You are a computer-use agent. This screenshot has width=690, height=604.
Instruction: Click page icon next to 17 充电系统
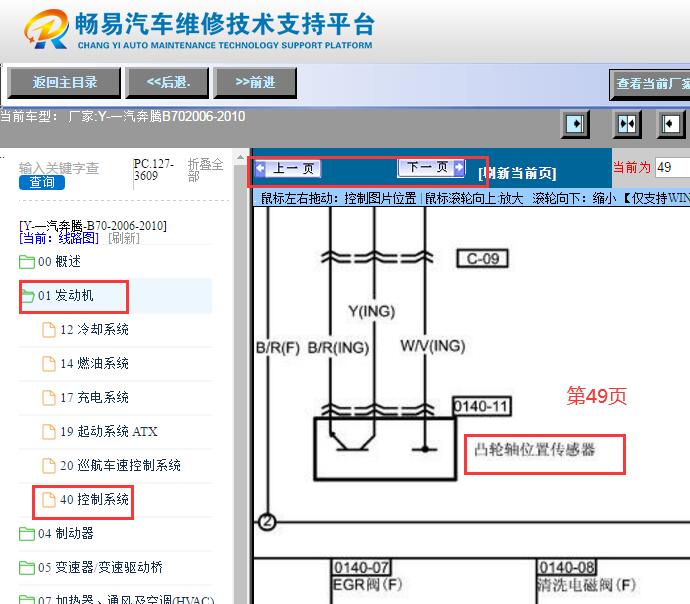[x=48, y=398]
